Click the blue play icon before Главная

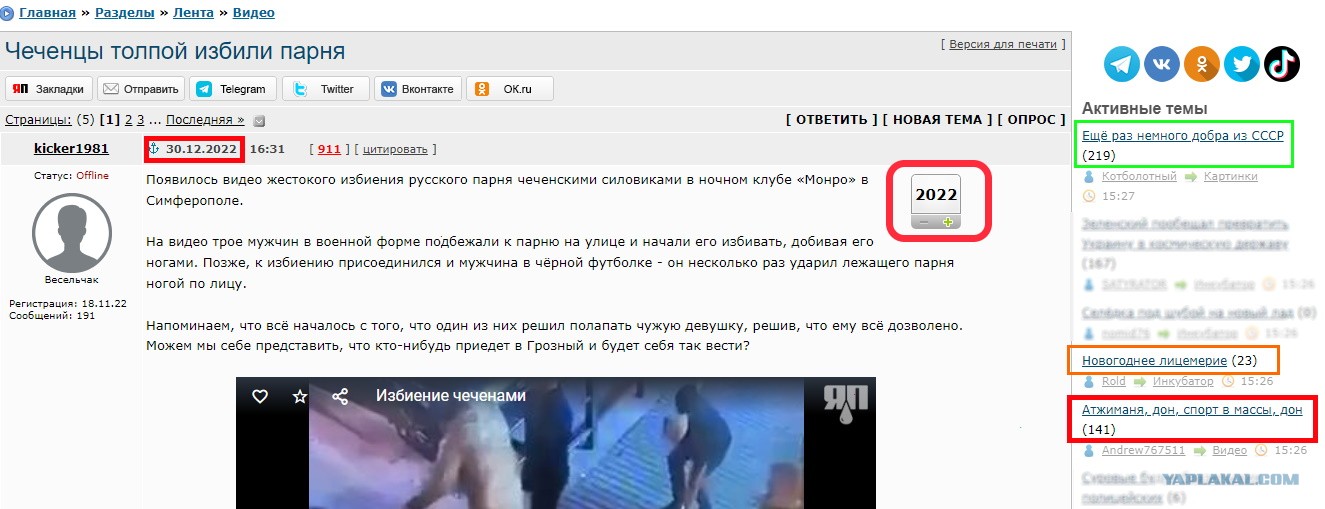(8, 13)
